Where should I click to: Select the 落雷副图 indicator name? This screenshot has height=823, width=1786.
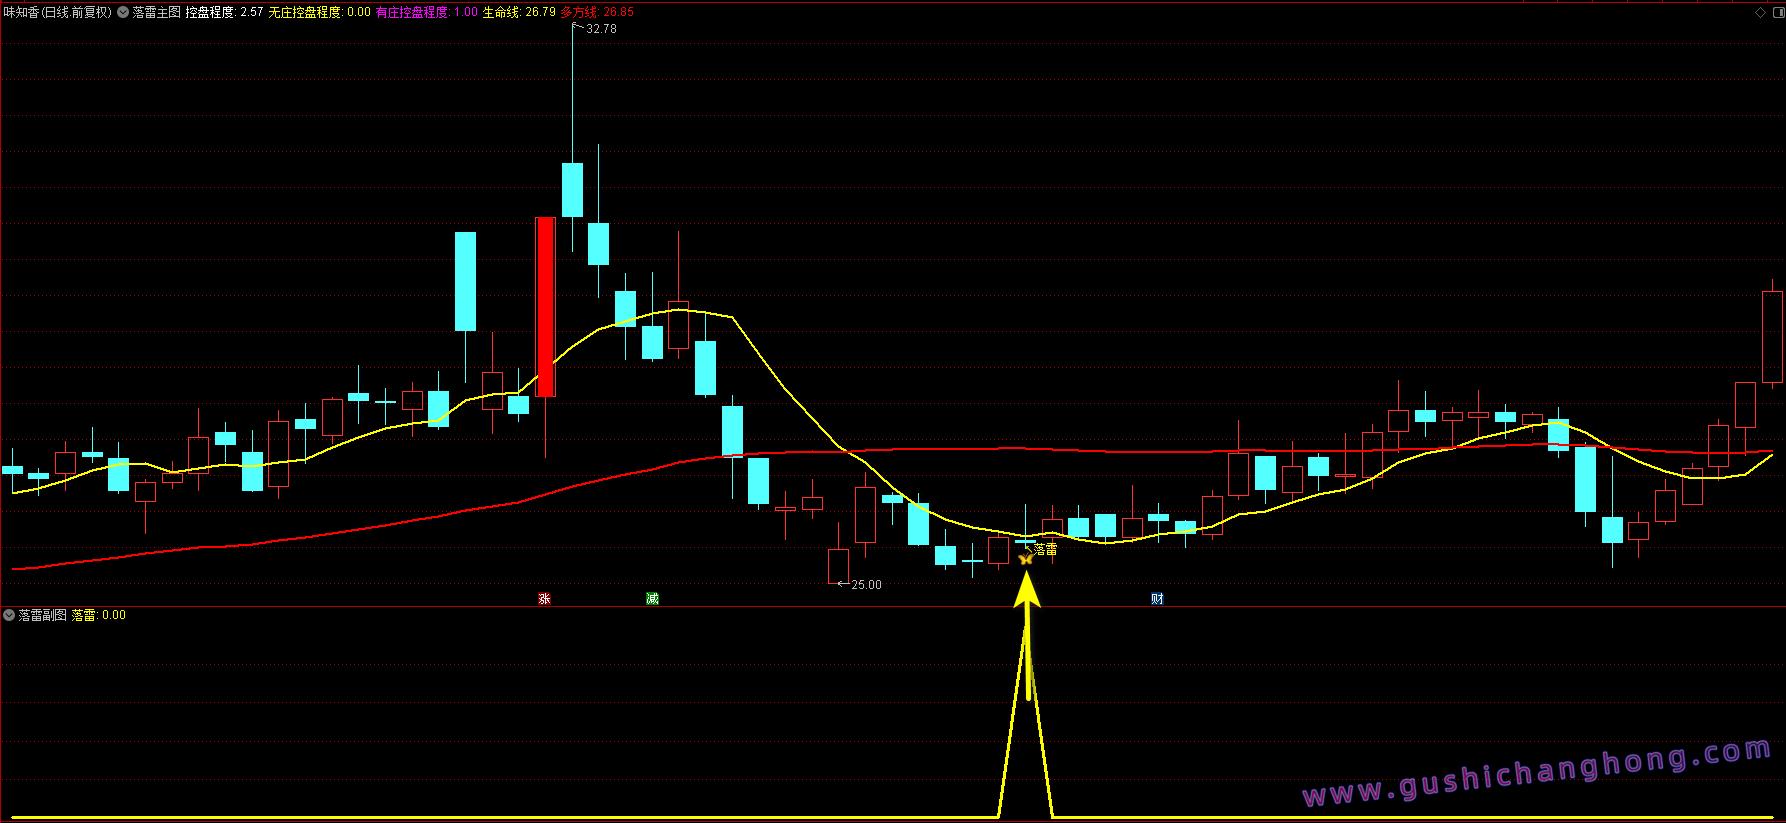click(x=43, y=615)
